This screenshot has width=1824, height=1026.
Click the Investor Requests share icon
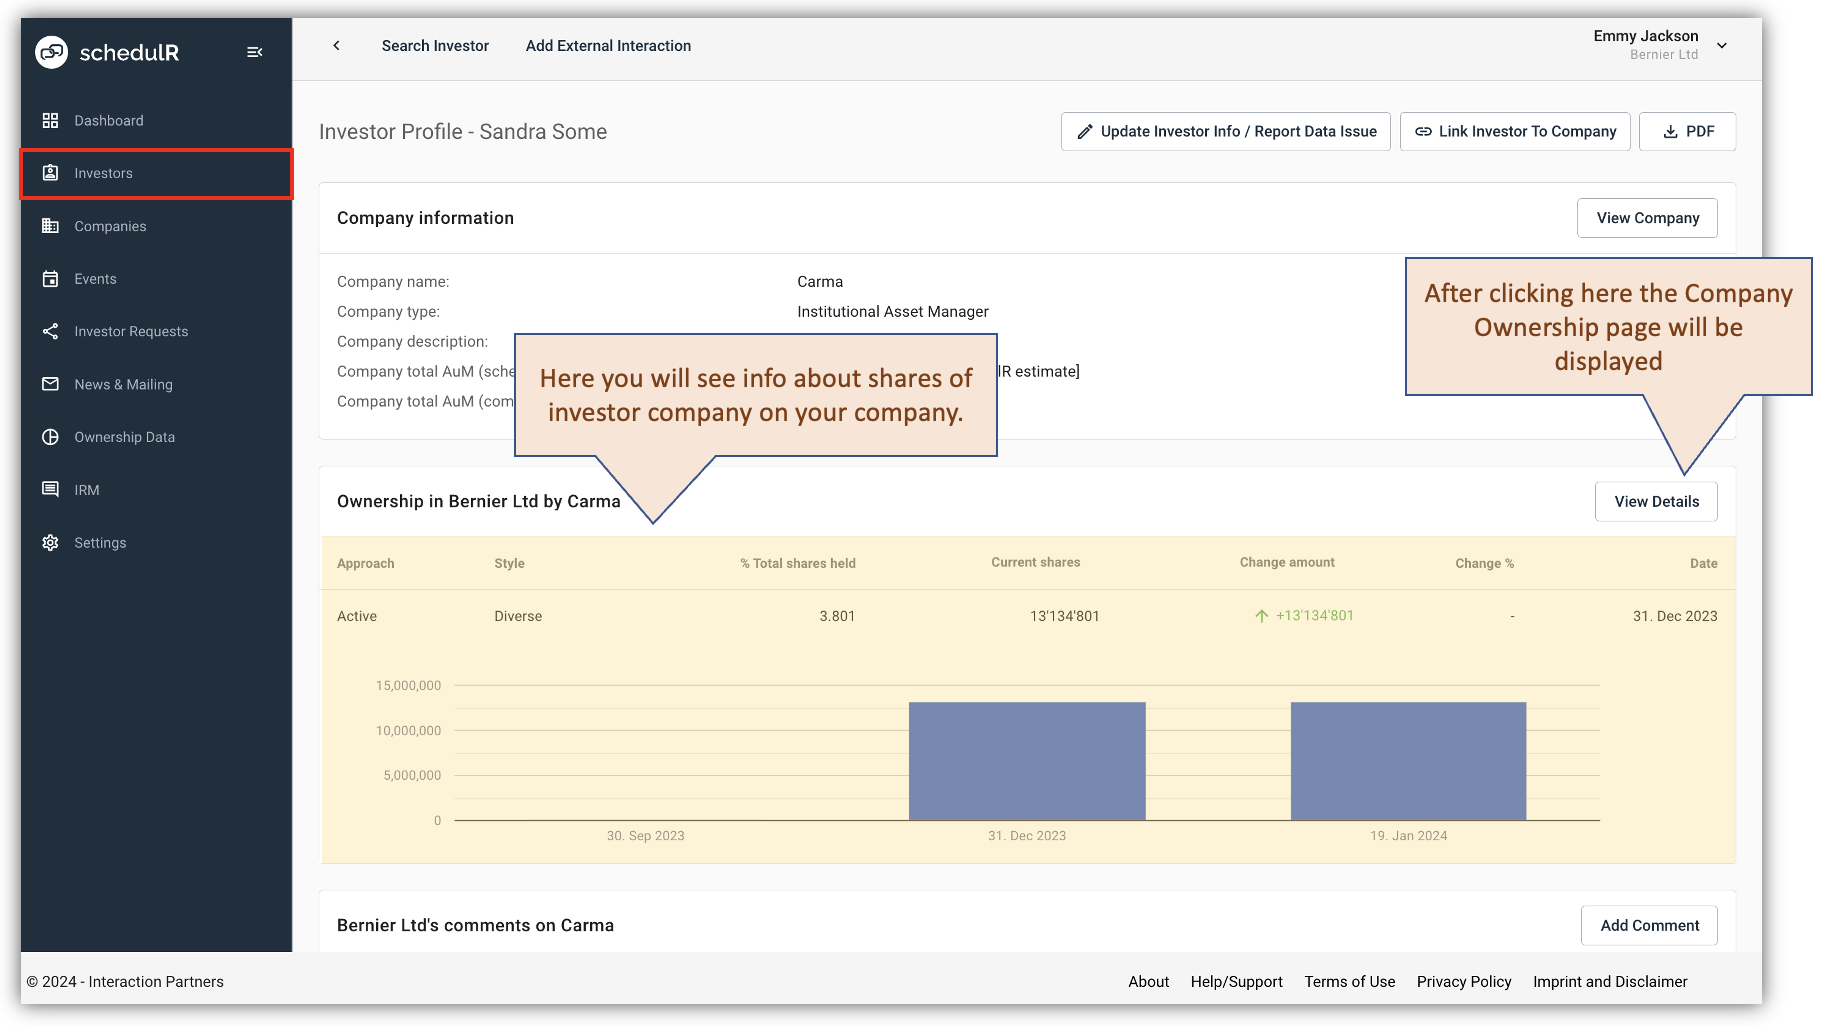(50, 331)
